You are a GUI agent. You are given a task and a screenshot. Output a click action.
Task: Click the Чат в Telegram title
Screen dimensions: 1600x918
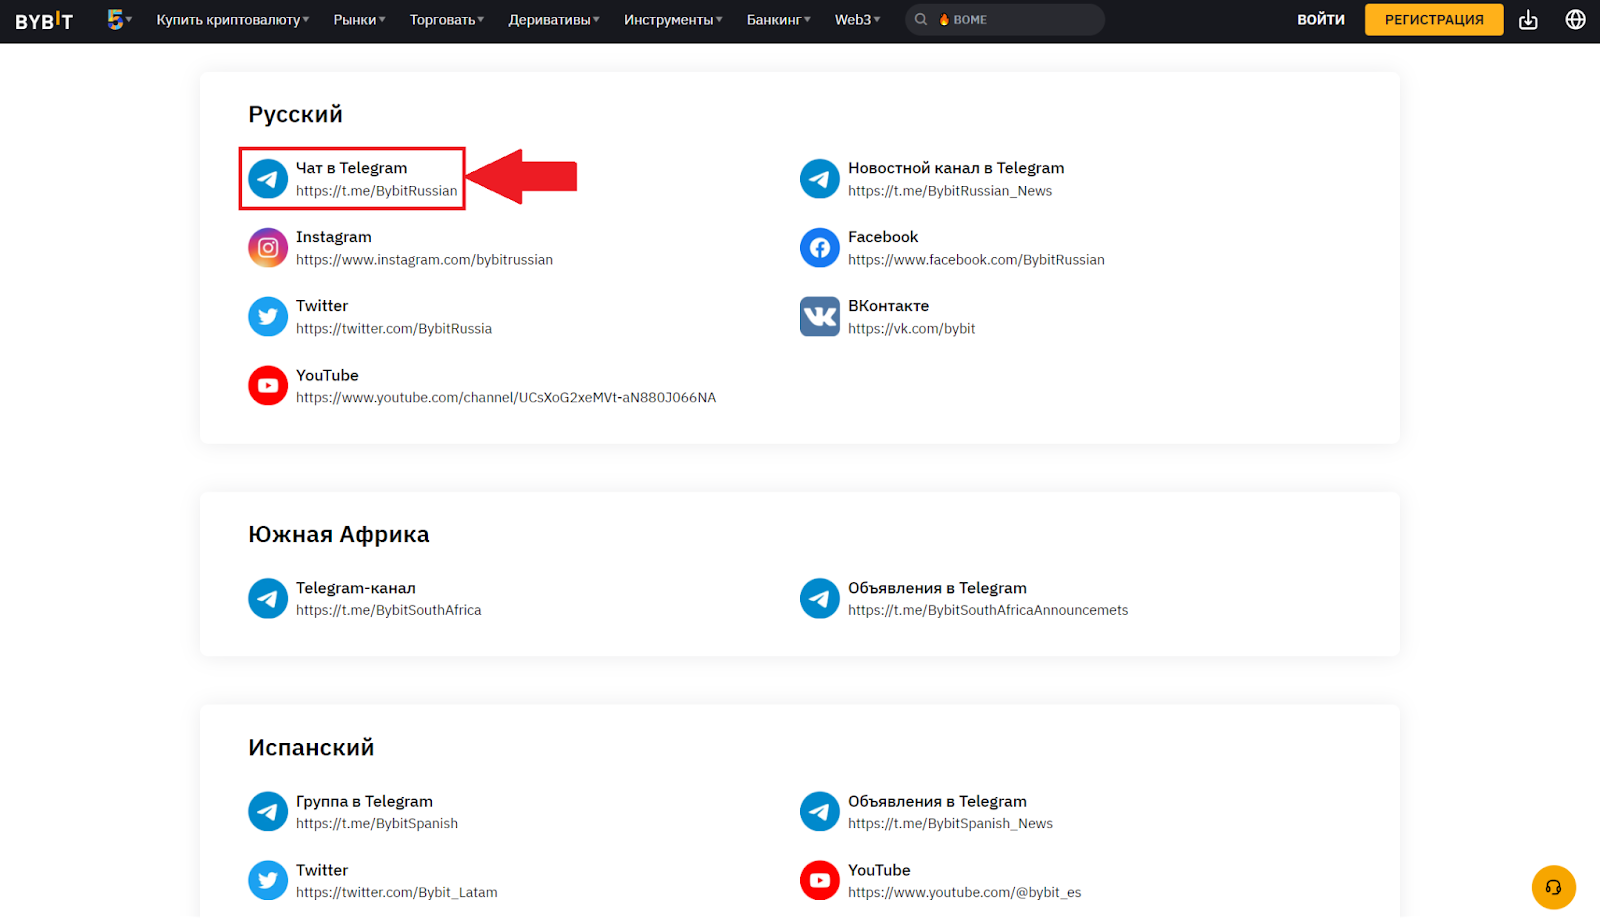coord(352,168)
